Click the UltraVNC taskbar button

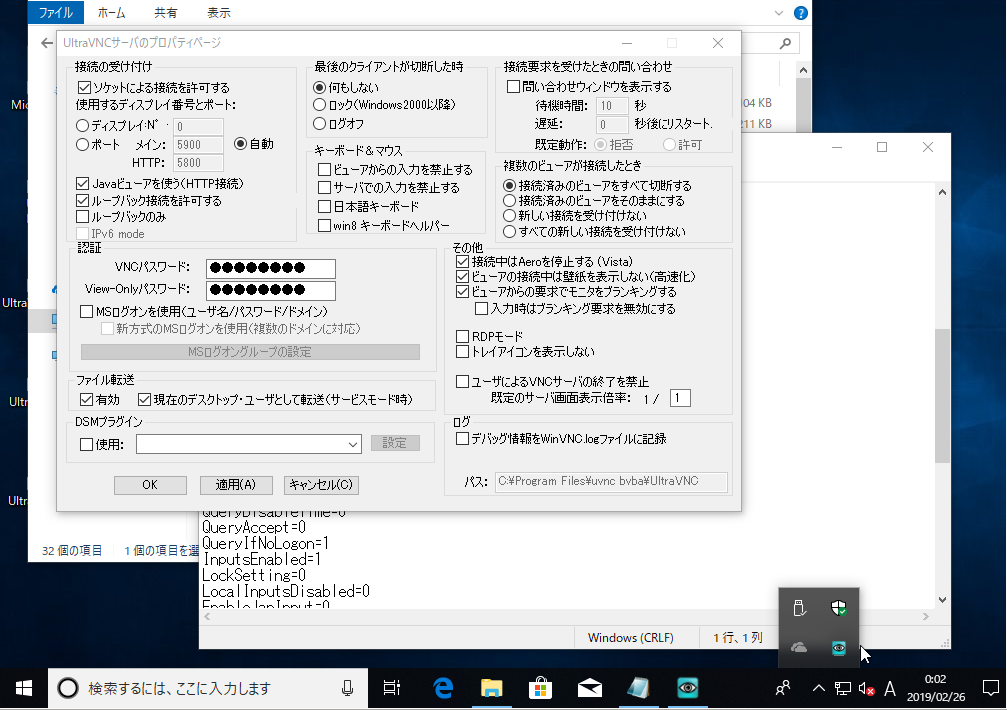[687, 688]
